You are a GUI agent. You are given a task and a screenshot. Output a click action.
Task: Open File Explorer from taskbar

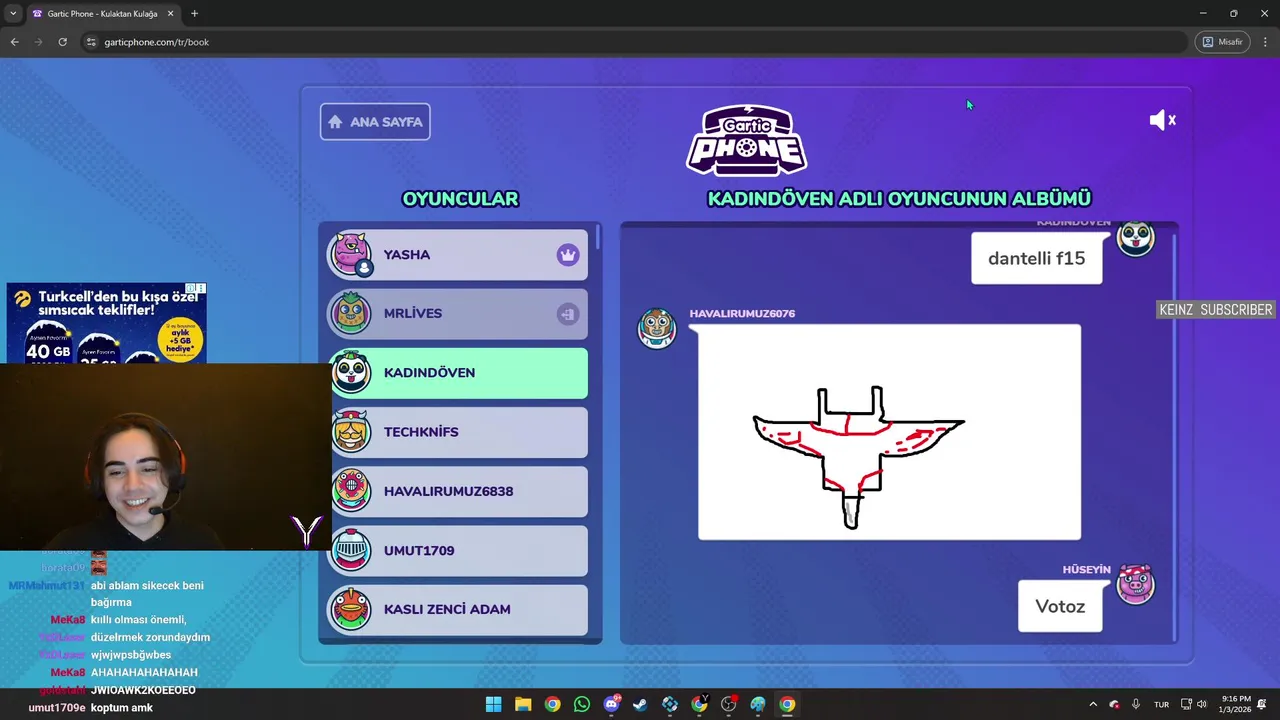point(523,704)
